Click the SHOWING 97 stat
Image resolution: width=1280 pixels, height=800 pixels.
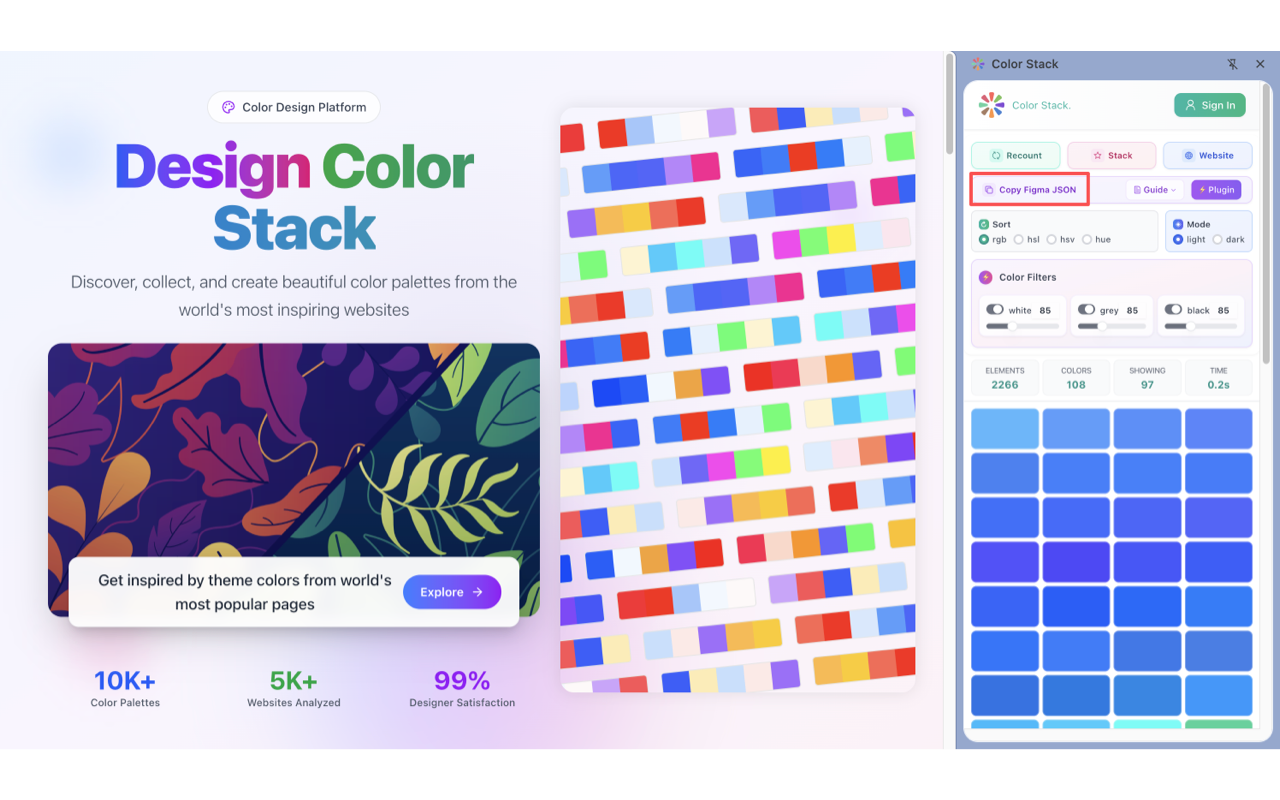click(1147, 377)
